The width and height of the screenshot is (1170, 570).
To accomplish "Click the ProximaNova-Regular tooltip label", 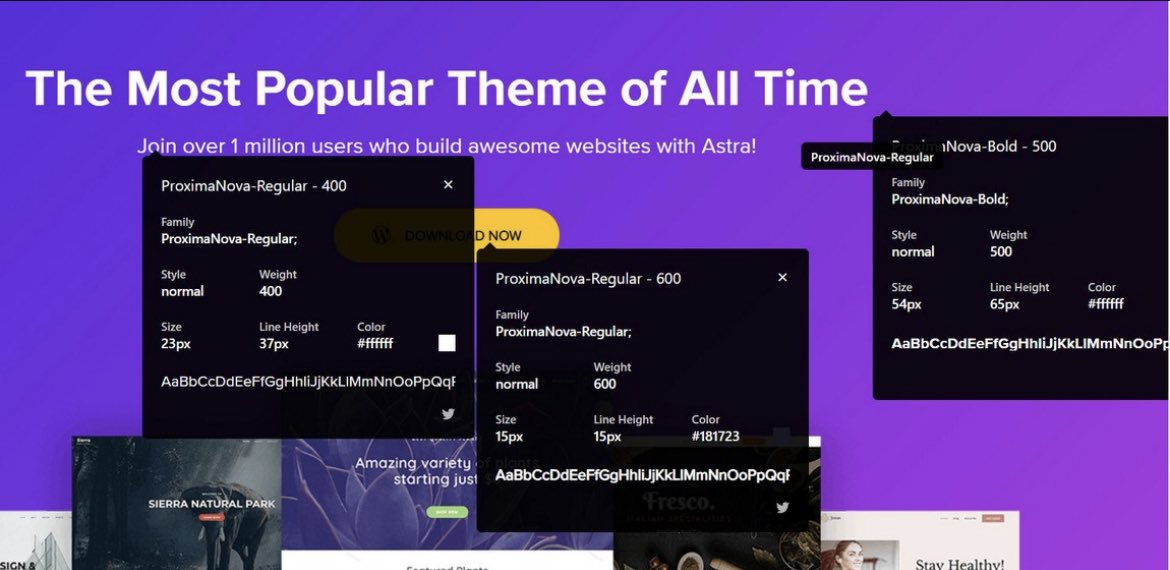I will (x=872, y=157).
